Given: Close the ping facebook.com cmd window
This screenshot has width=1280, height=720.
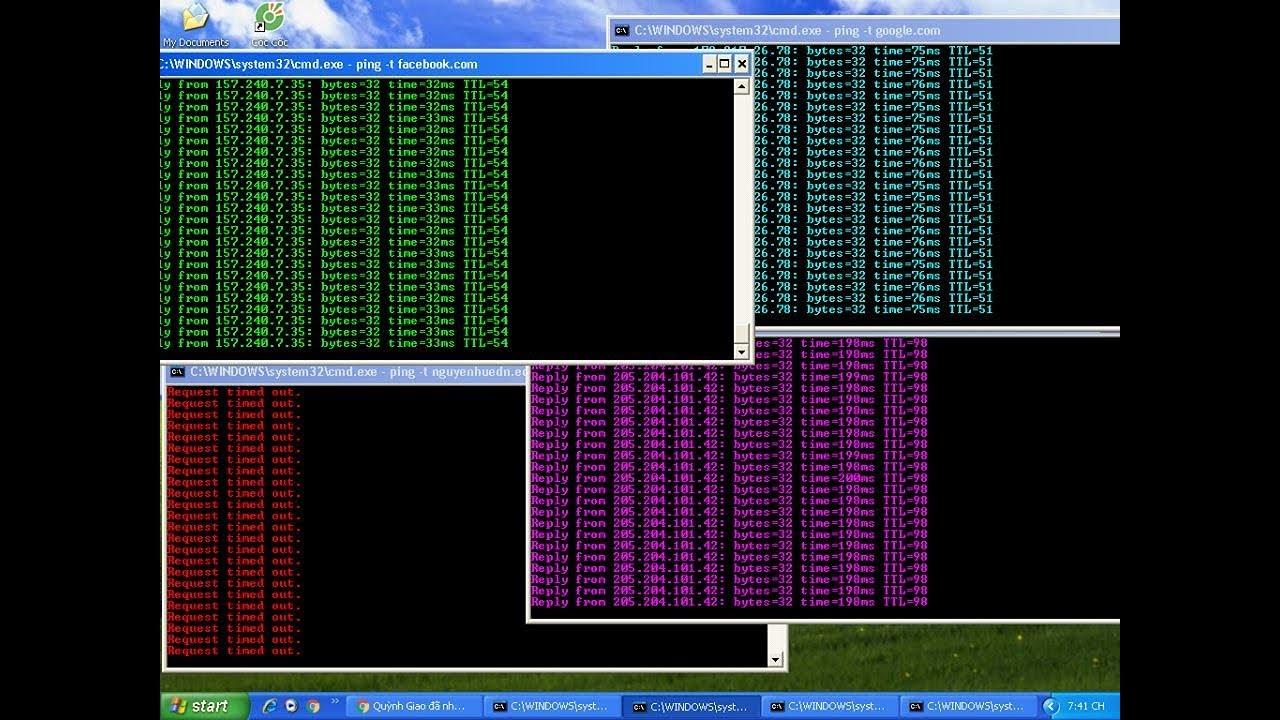Looking at the screenshot, I should click(741, 64).
